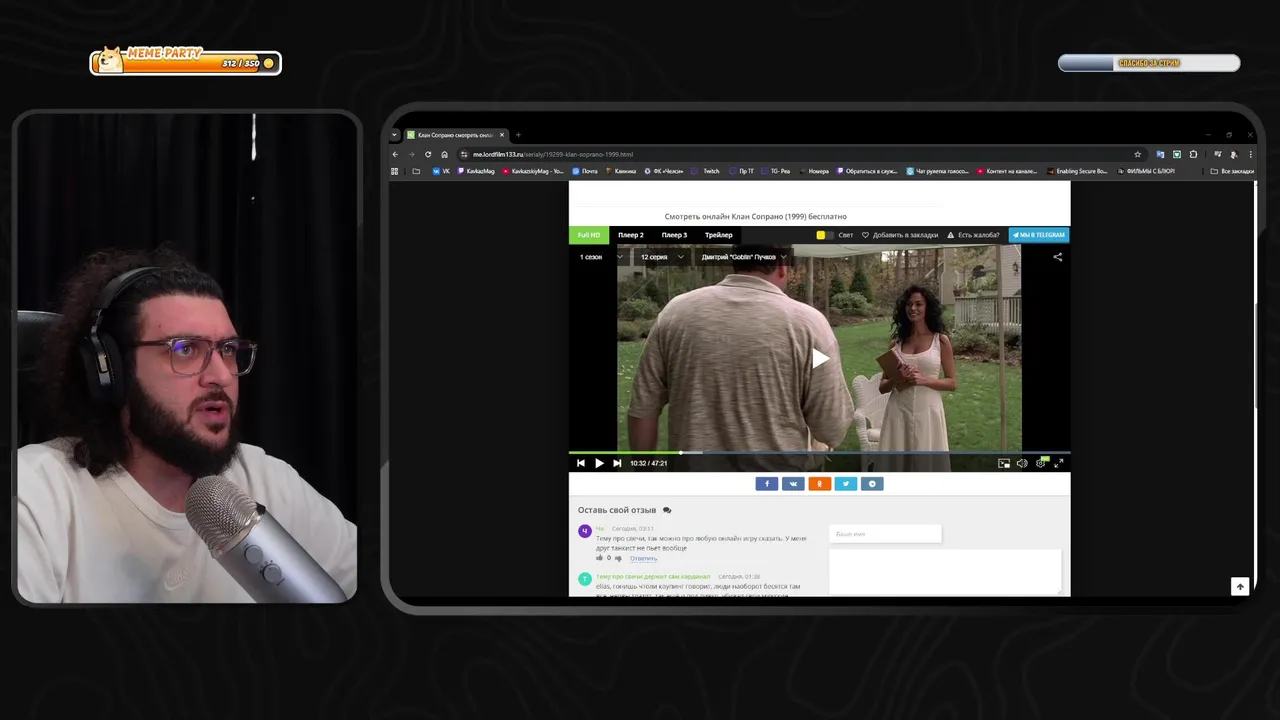
Task: Open Chrome three-dot menu
Action: (x=1250, y=154)
